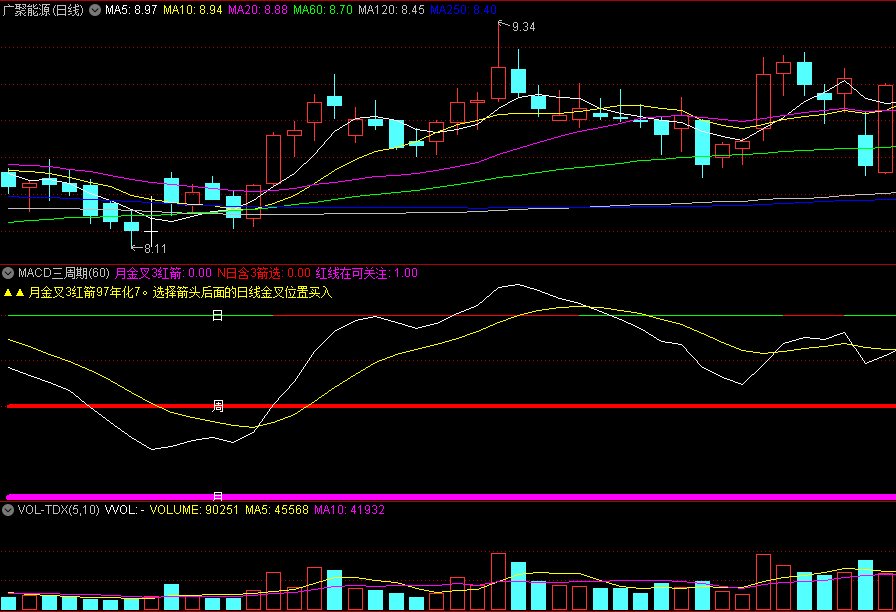
Task: Select the 月金叉3红箭: 0.00 value
Action: (163, 273)
